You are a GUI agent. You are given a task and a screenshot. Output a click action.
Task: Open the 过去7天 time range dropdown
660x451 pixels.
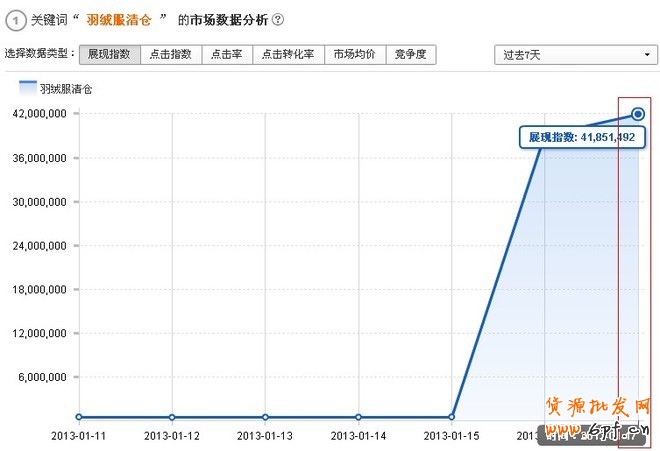tap(575, 55)
